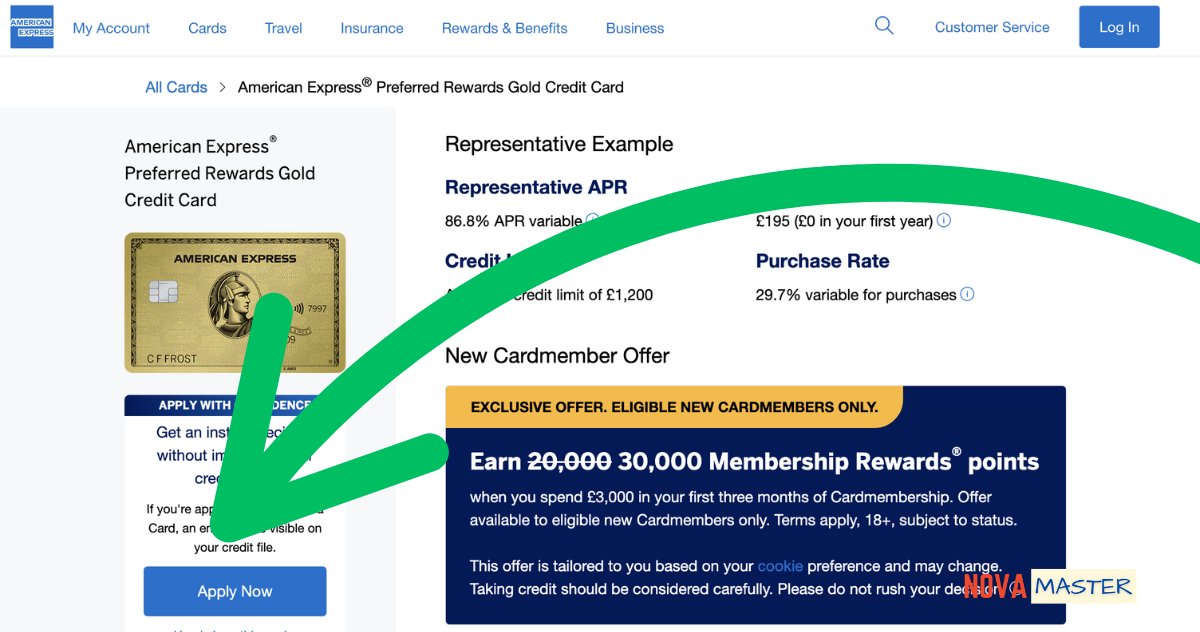
Task: Follow the All Cards breadcrumb link
Action: click(x=176, y=87)
